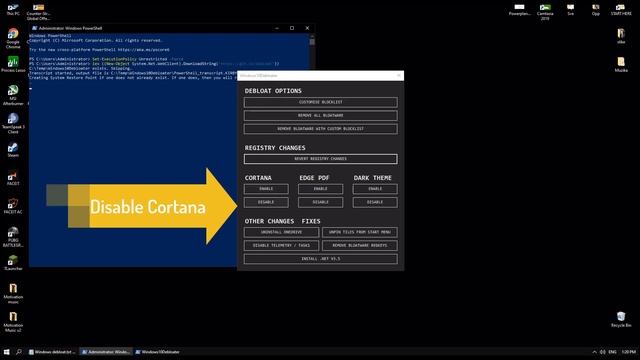The width and height of the screenshot is (640, 360).
Task: Launch Camtasia 2019 from the desktop
Action: pyautogui.click(x=545, y=11)
